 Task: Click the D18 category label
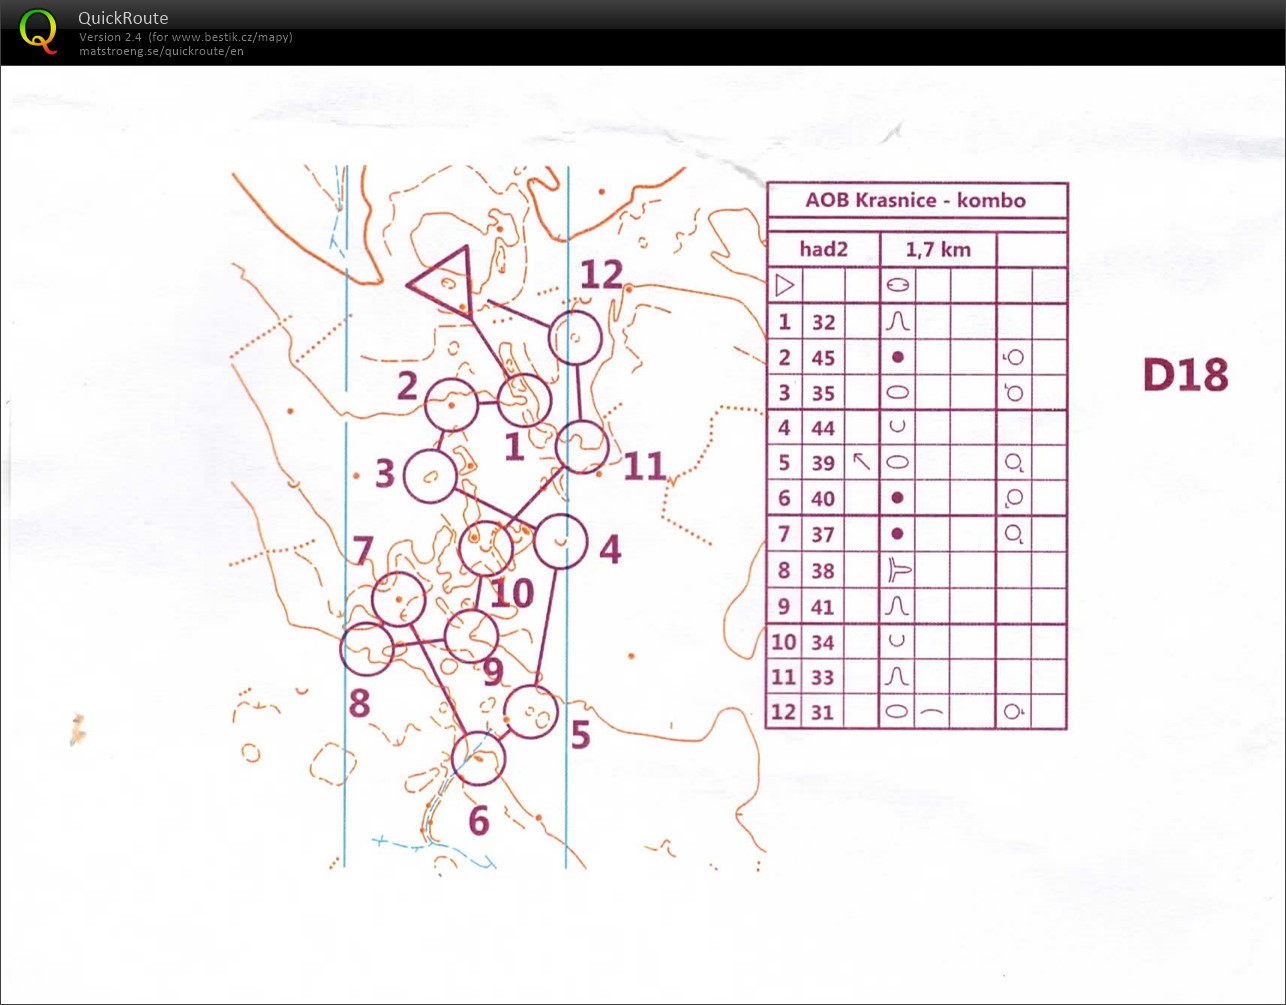tap(1185, 375)
